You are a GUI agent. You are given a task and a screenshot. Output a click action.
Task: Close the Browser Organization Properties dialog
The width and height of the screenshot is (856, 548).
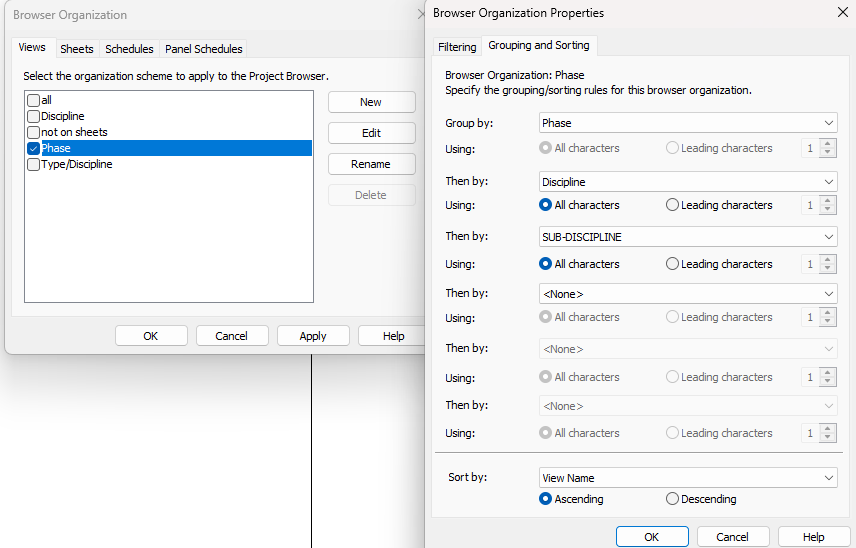(843, 12)
